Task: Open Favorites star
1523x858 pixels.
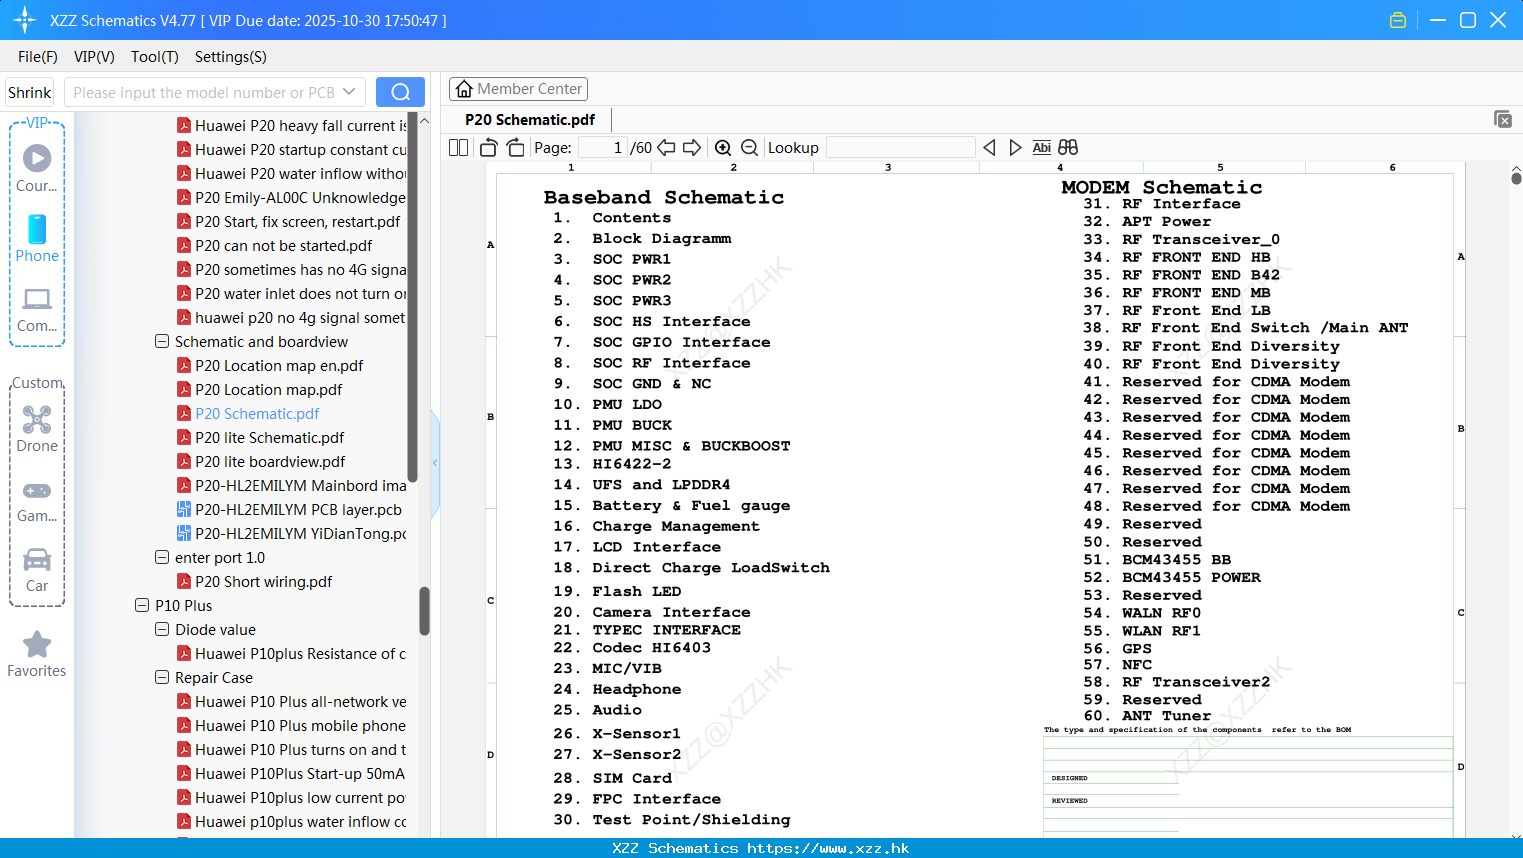Action: click(x=37, y=655)
